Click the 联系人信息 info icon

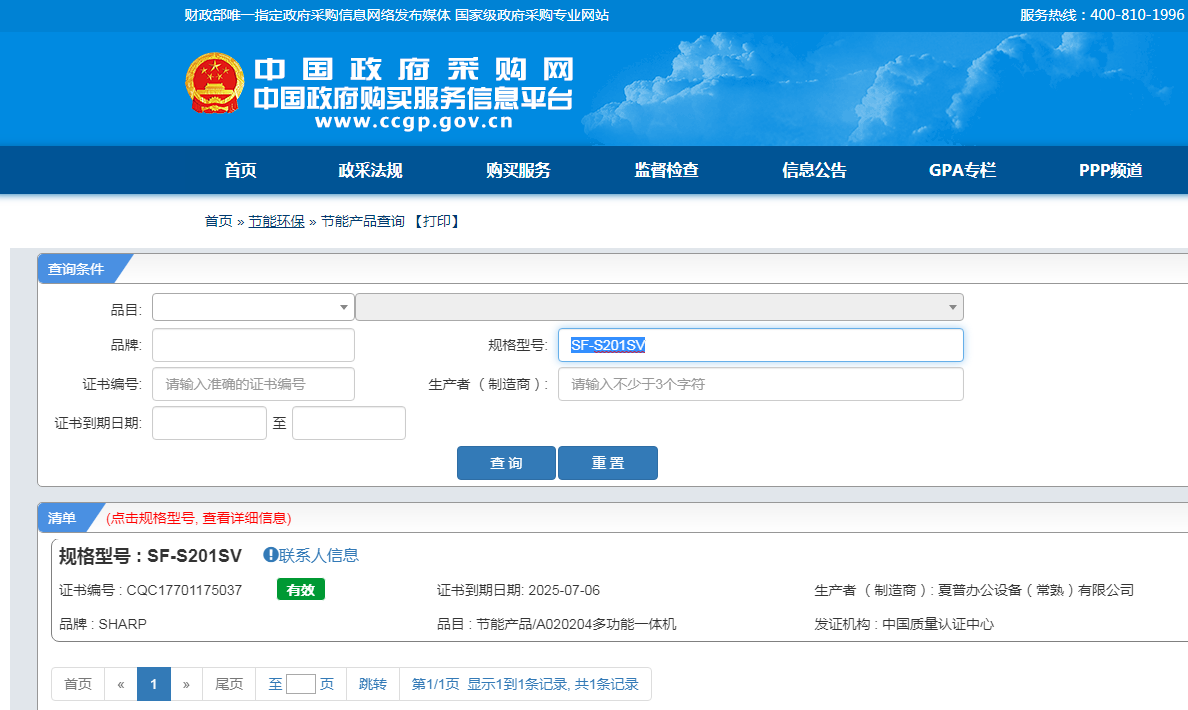pyautogui.click(x=270, y=555)
